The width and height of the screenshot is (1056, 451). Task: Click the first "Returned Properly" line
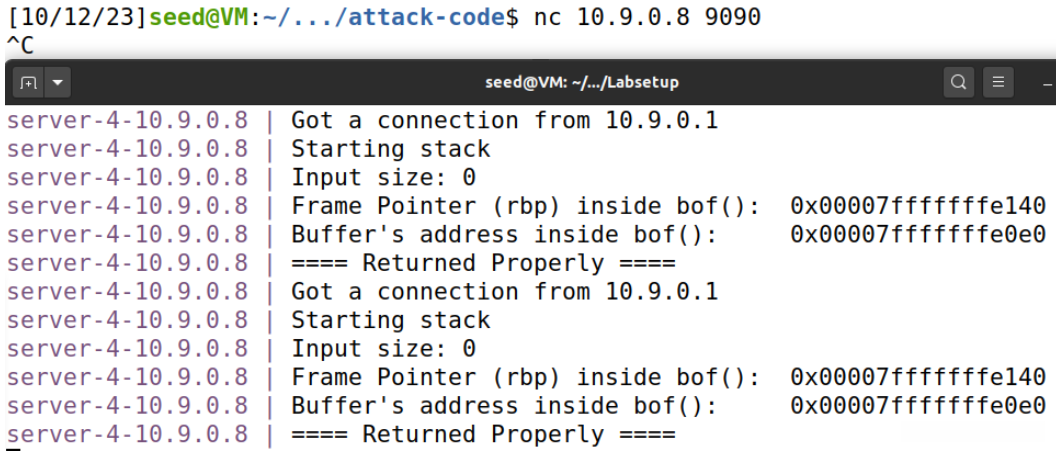click(483, 264)
